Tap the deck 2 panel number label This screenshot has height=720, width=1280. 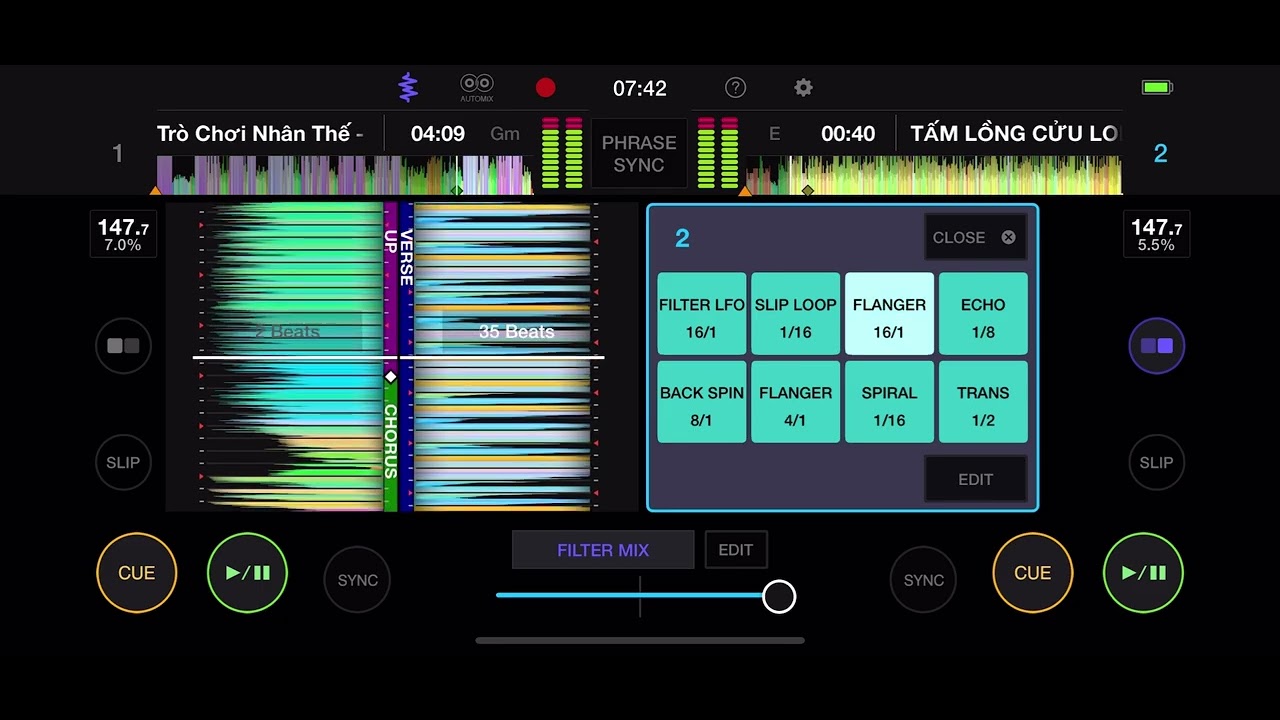(x=682, y=238)
